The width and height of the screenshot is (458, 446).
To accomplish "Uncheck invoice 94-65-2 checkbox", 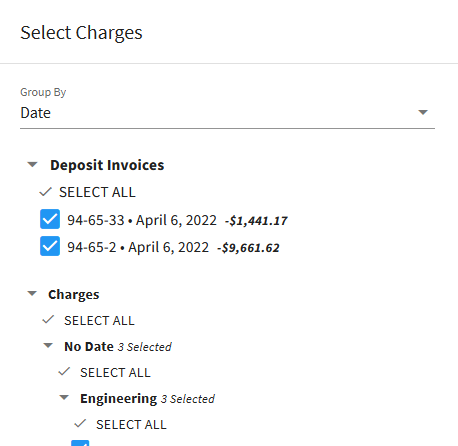I will pos(50,246).
